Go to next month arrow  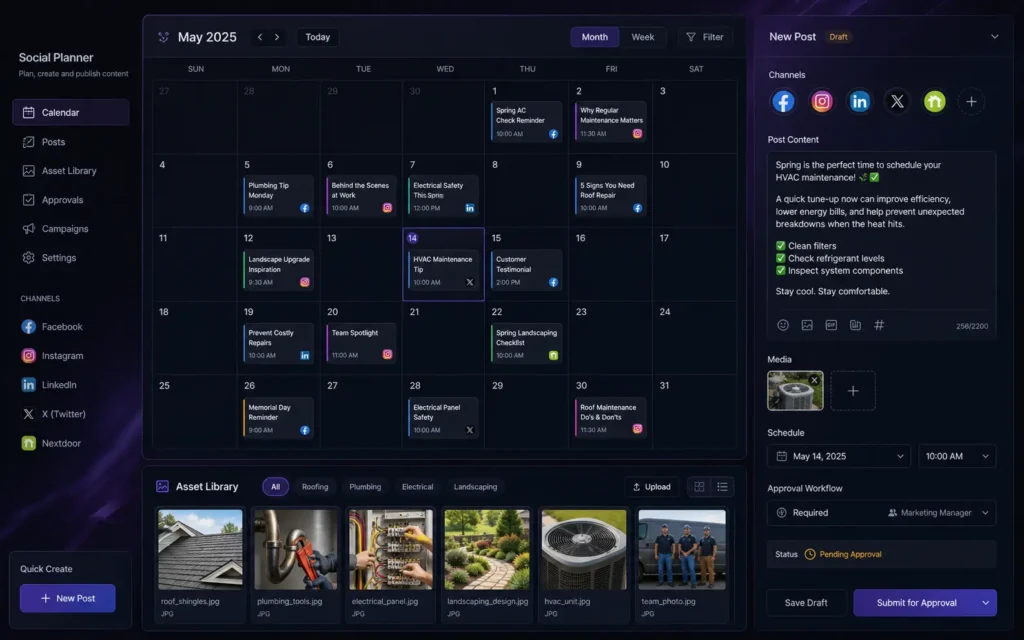pos(277,37)
